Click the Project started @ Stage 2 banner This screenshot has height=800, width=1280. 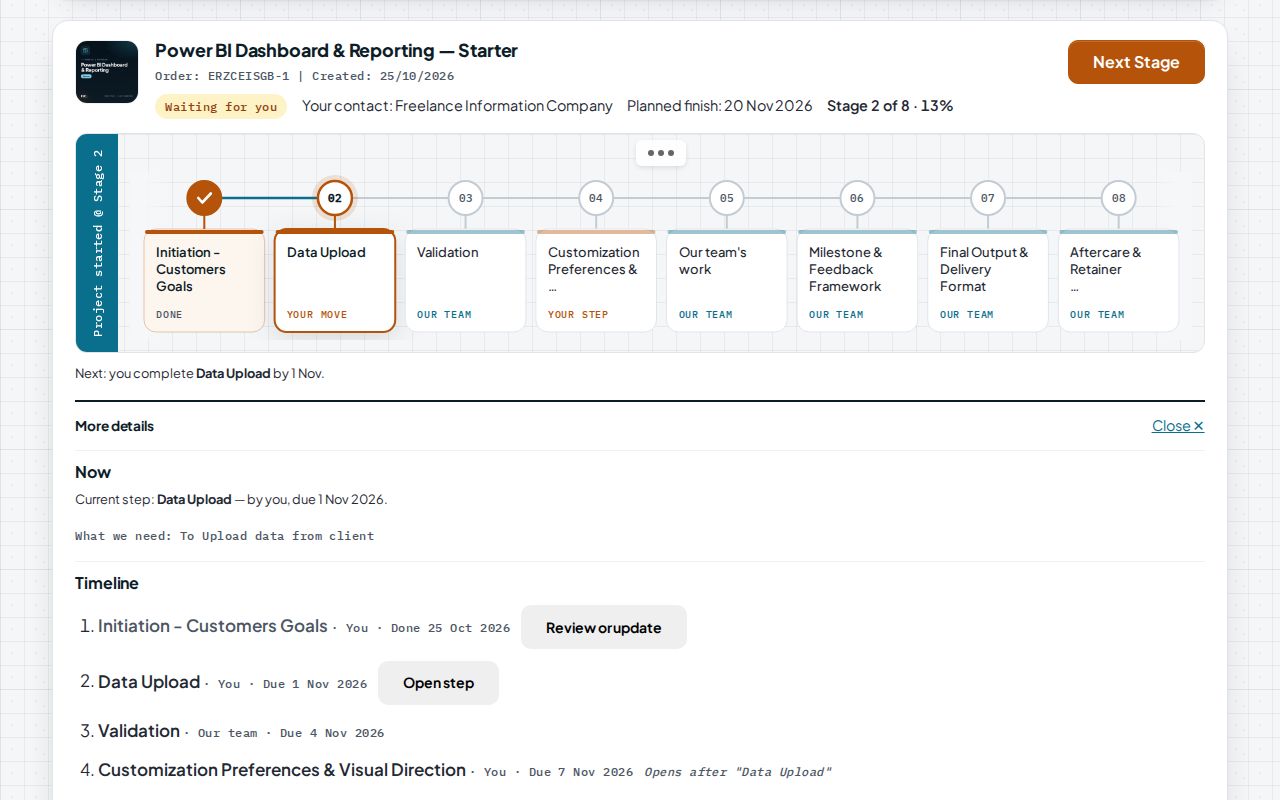97,243
